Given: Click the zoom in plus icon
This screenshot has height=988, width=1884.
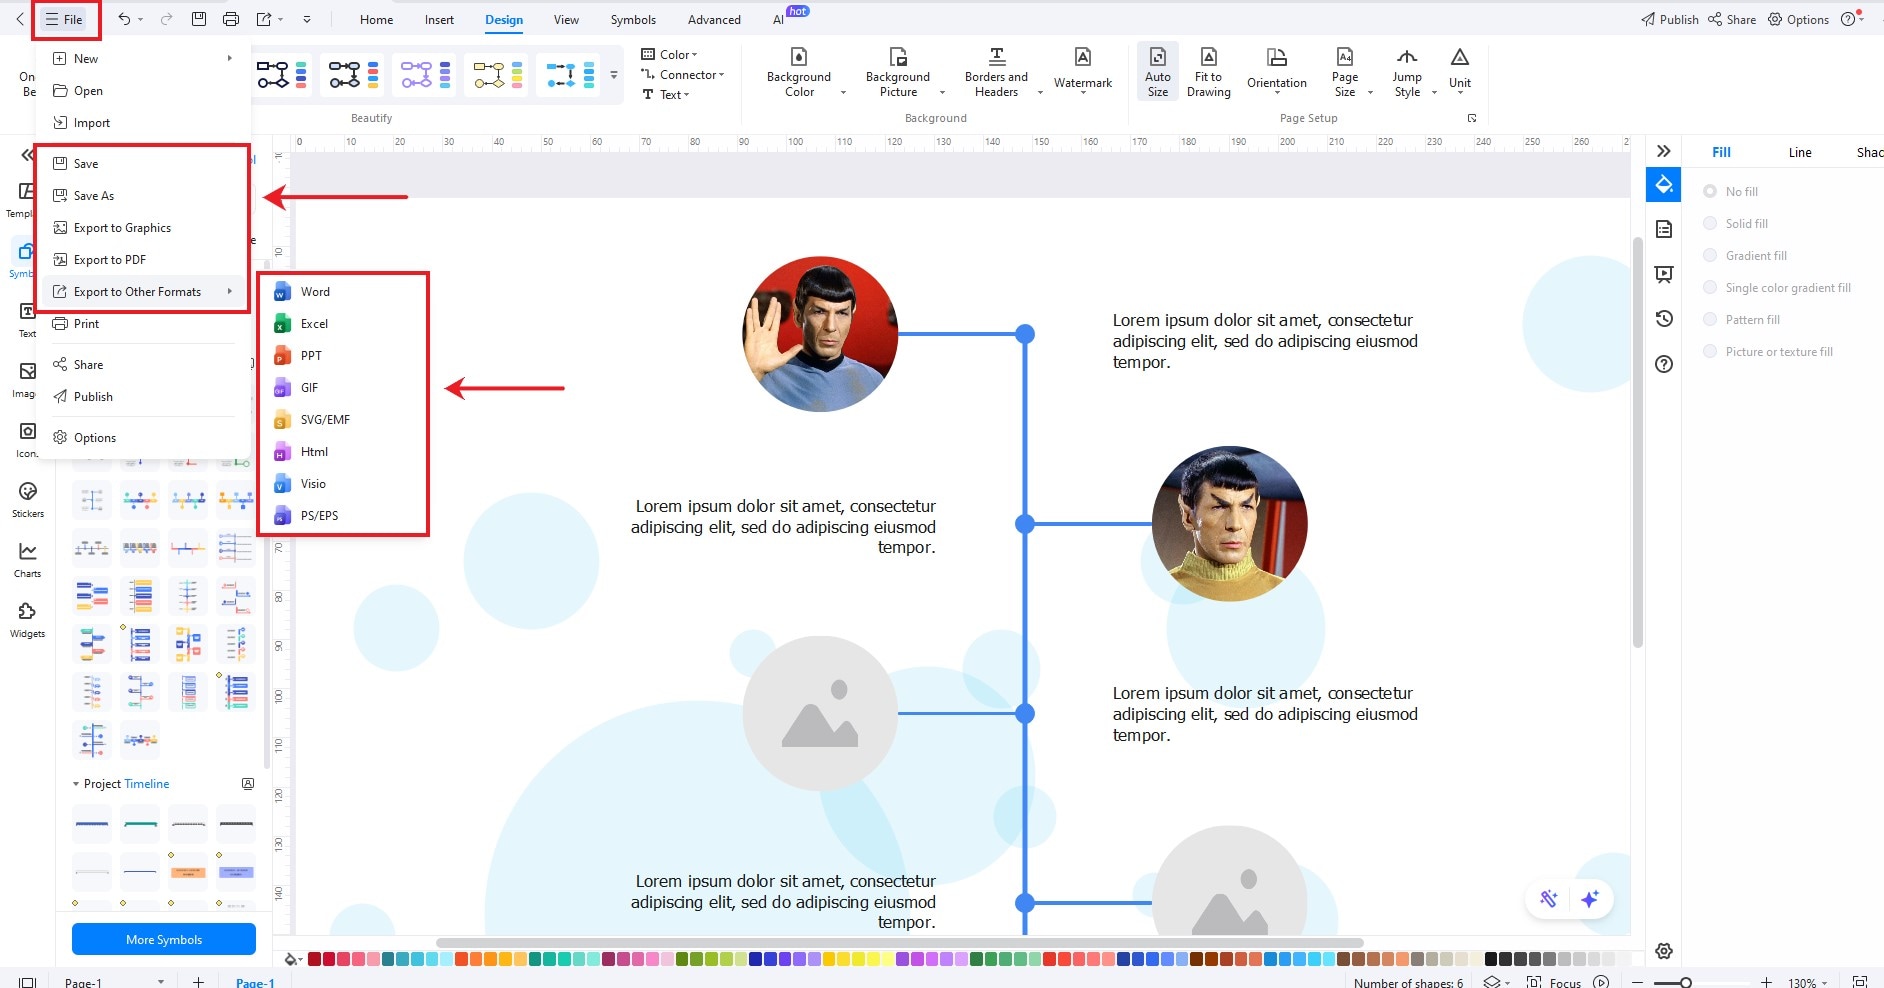Looking at the screenshot, I should coord(1767,982).
